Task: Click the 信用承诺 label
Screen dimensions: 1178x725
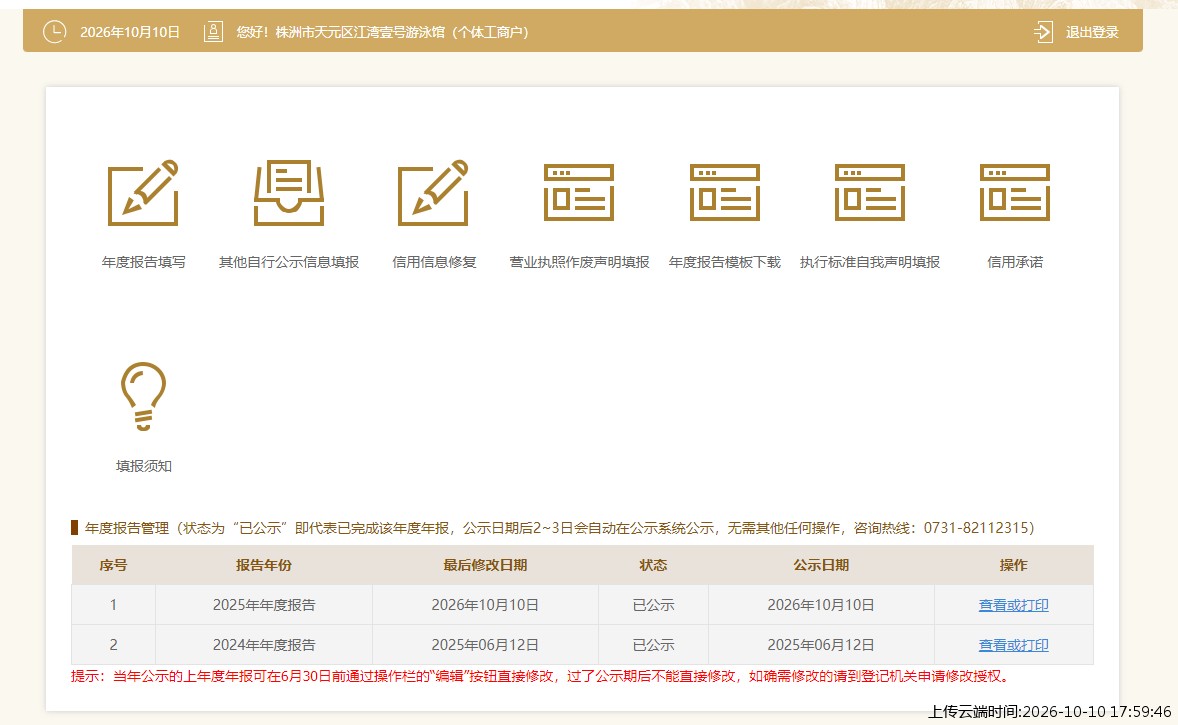Action: pos(1015,262)
